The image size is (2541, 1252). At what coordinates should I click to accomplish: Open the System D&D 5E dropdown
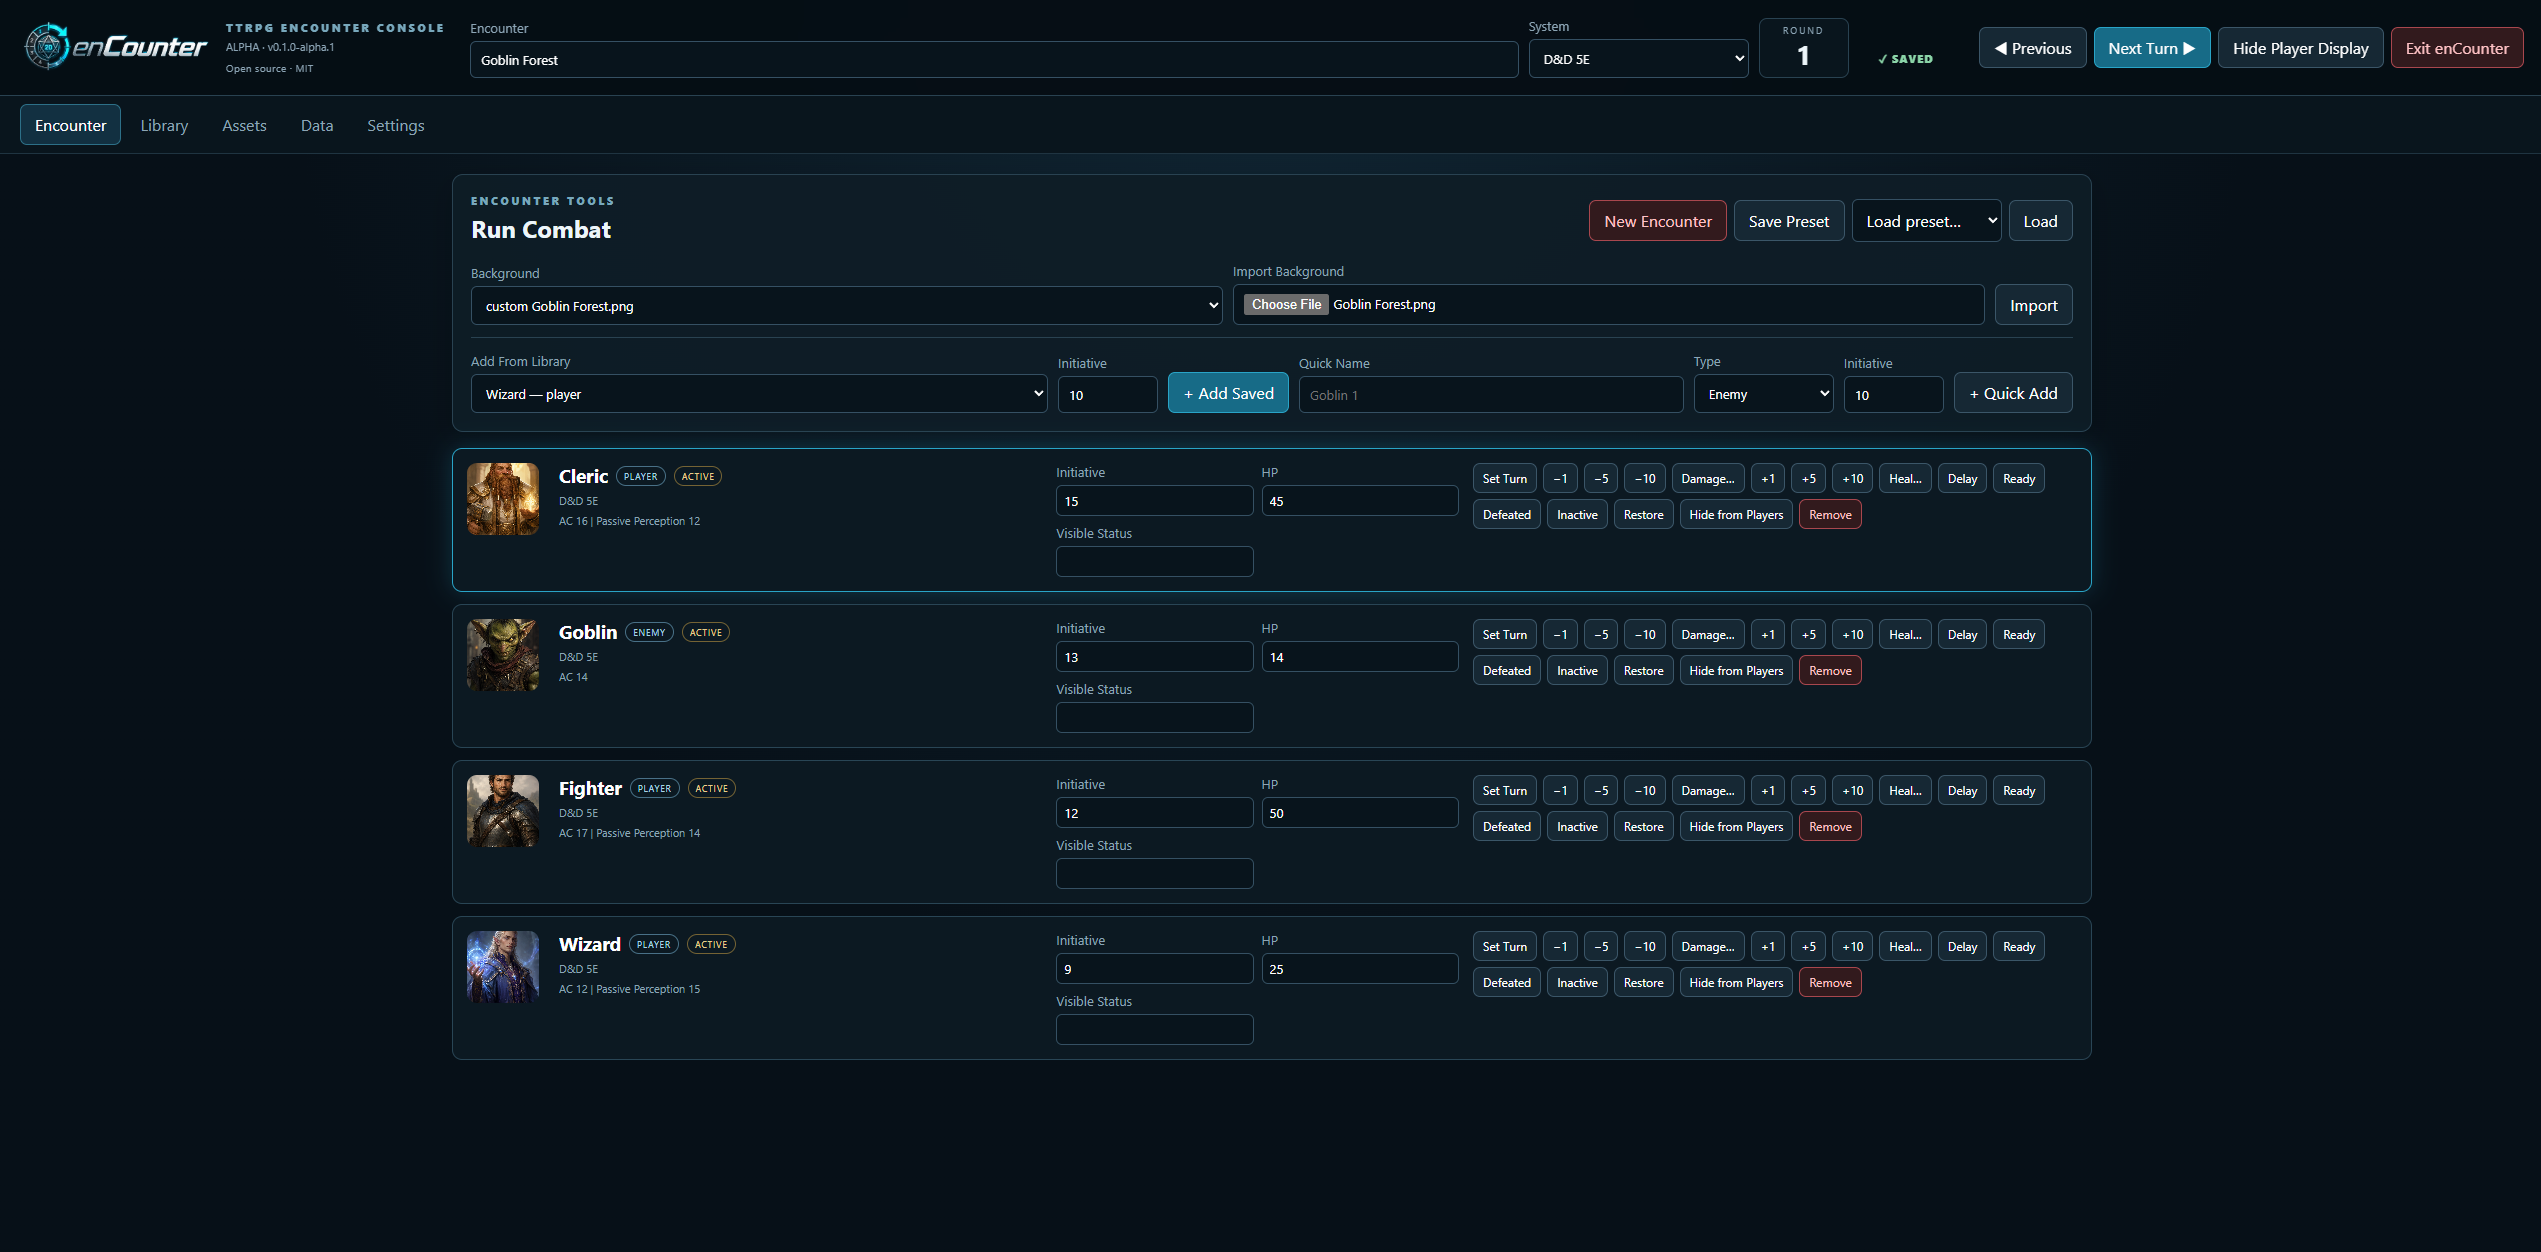1638,59
